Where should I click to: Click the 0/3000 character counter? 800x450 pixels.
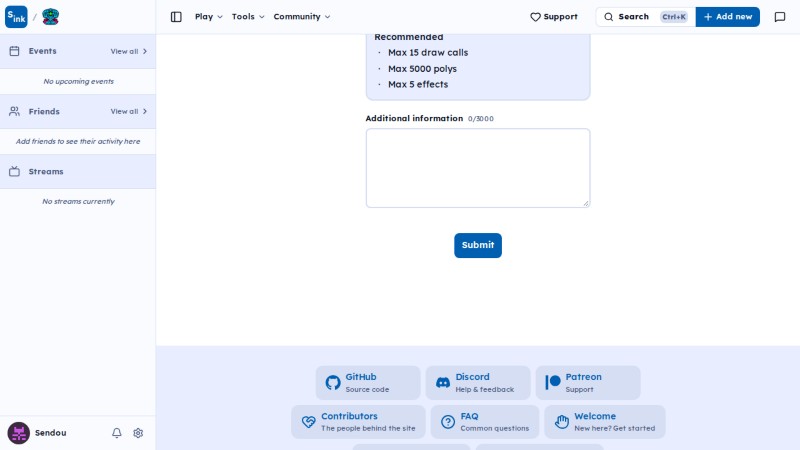481,119
